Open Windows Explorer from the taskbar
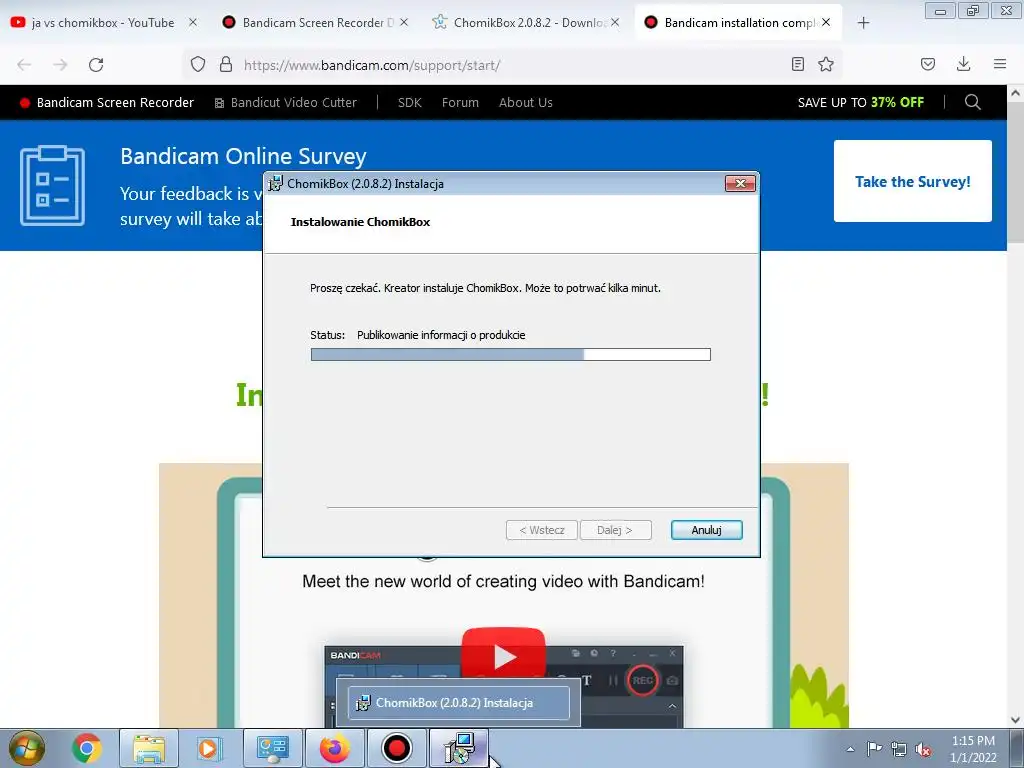The height and width of the screenshot is (768, 1024). point(149,748)
